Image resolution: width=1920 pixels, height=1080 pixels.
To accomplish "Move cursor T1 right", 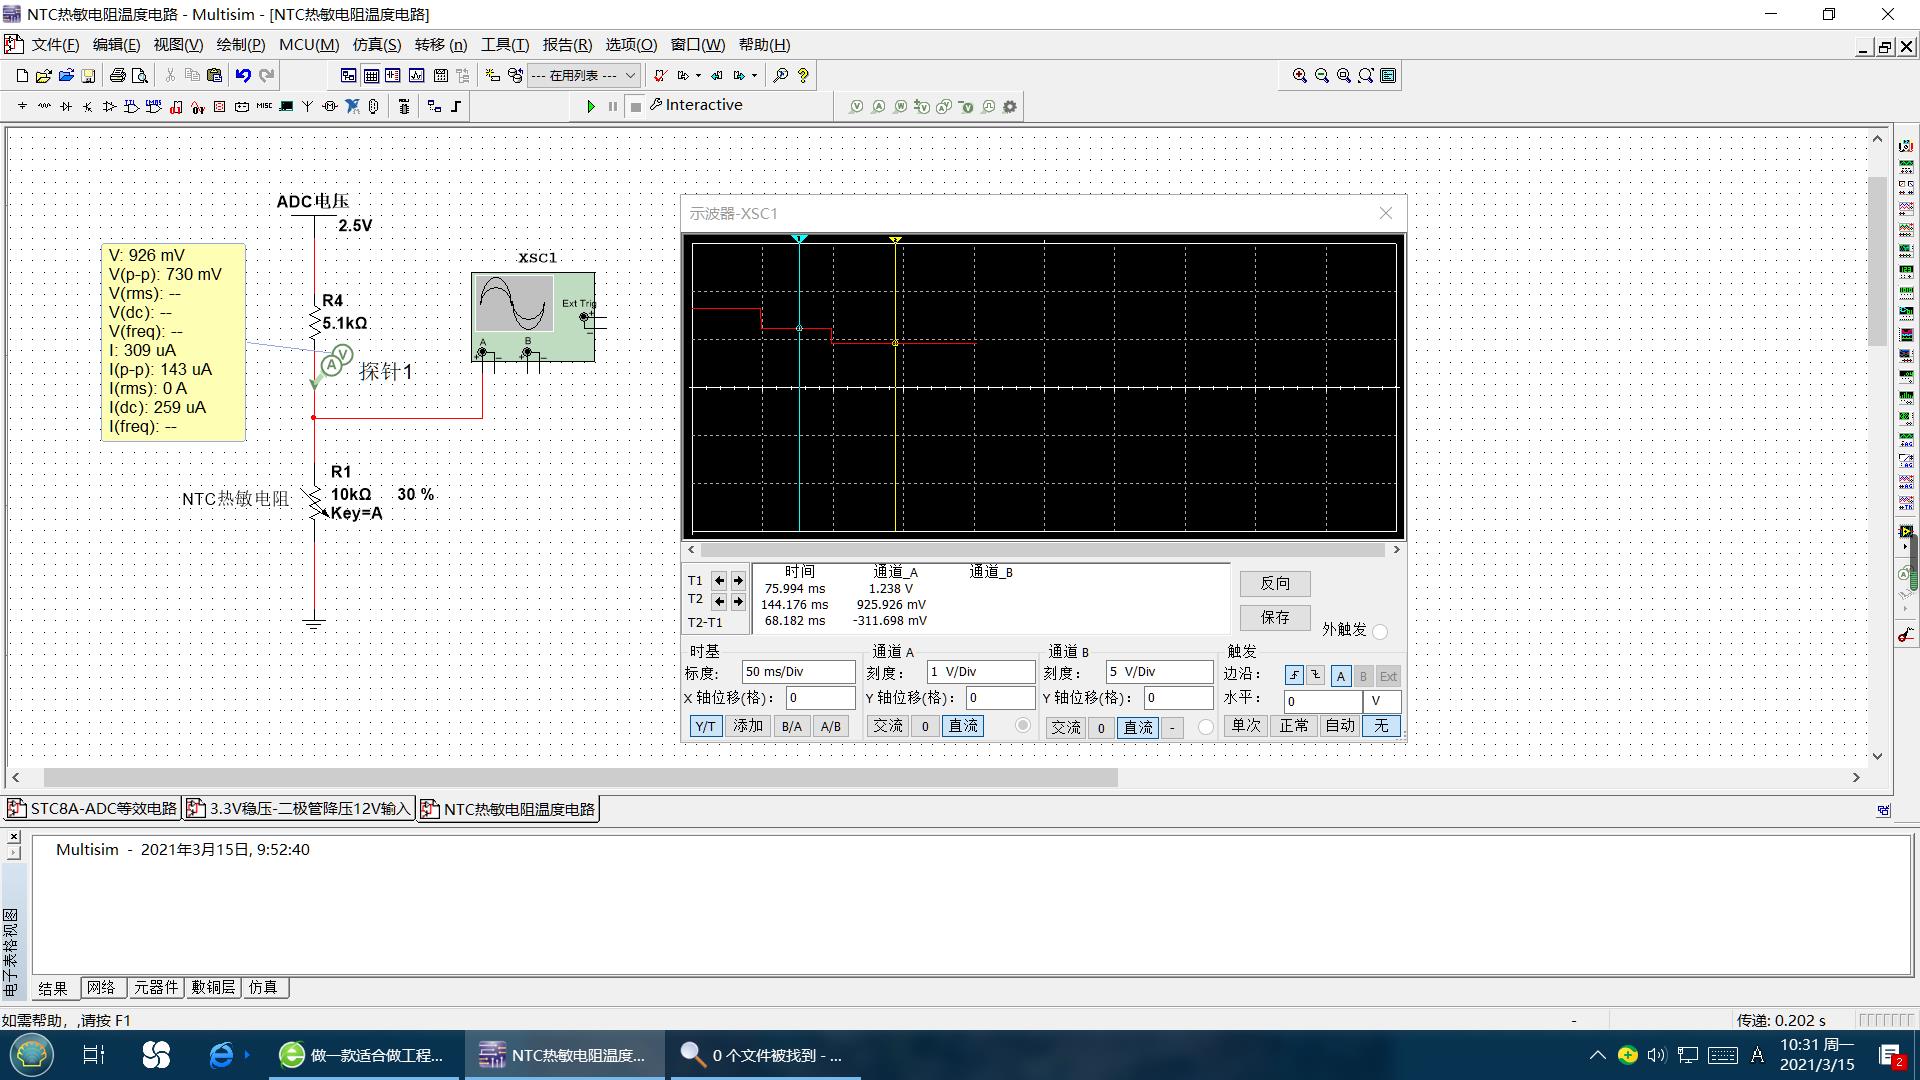I will pyautogui.click(x=738, y=580).
